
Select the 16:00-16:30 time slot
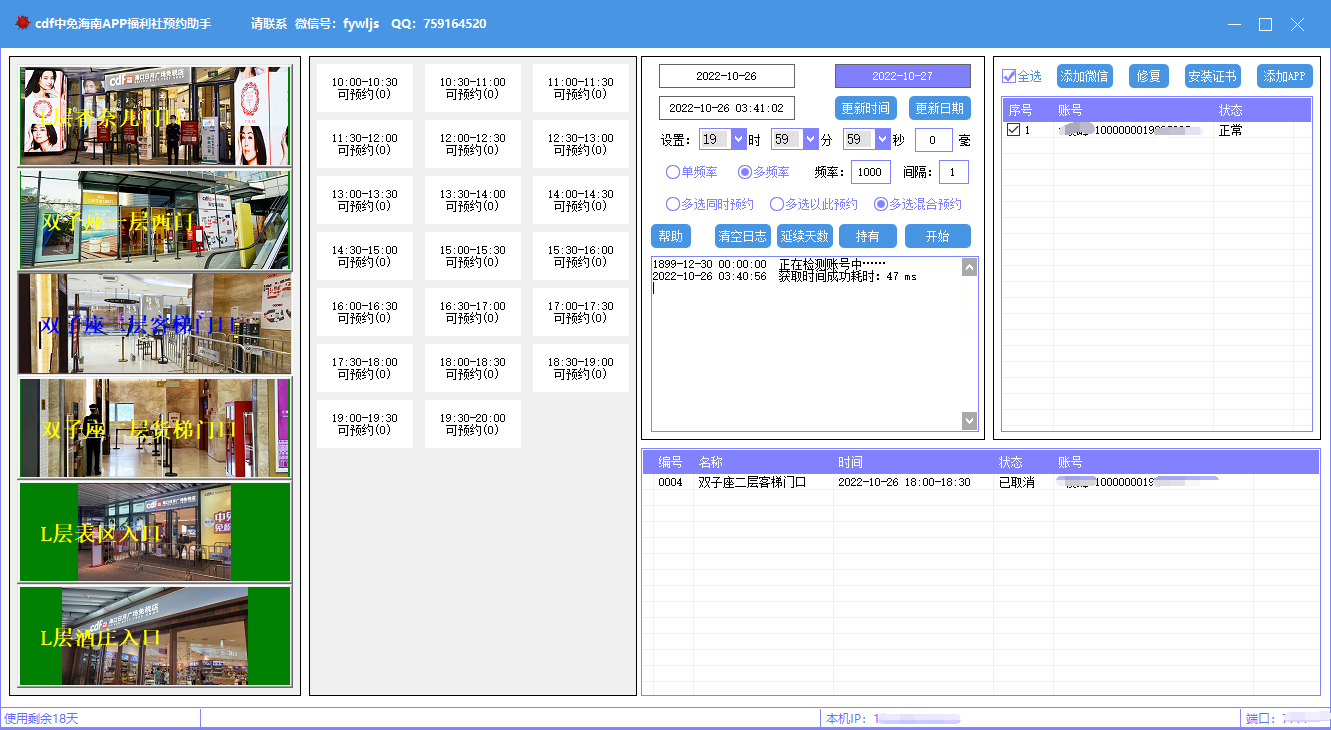[x=365, y=312]
